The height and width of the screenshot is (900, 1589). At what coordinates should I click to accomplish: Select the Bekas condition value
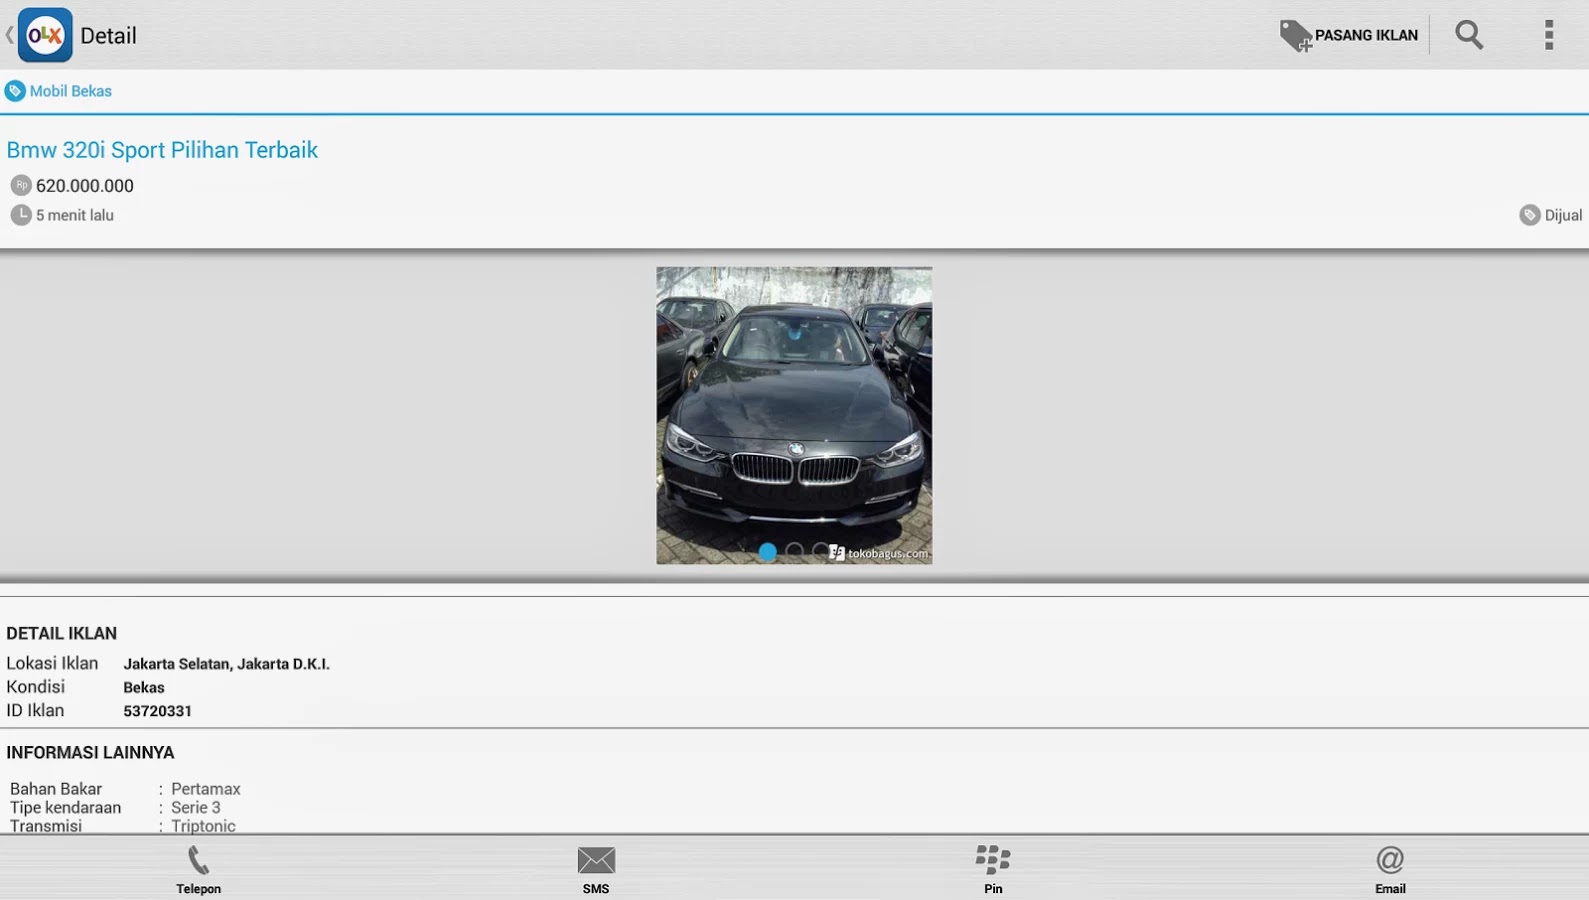pyautogui.click(x=144, y=688)
